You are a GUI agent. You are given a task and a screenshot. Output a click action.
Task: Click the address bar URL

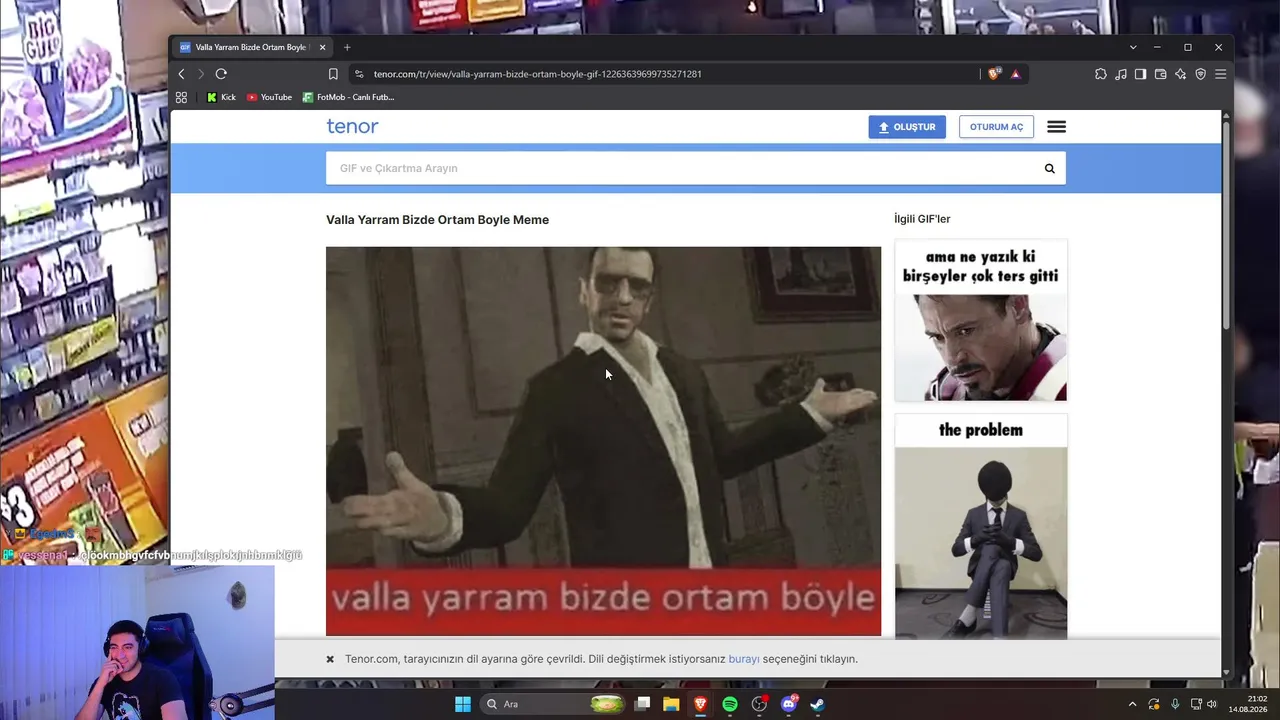click(537, 74)
